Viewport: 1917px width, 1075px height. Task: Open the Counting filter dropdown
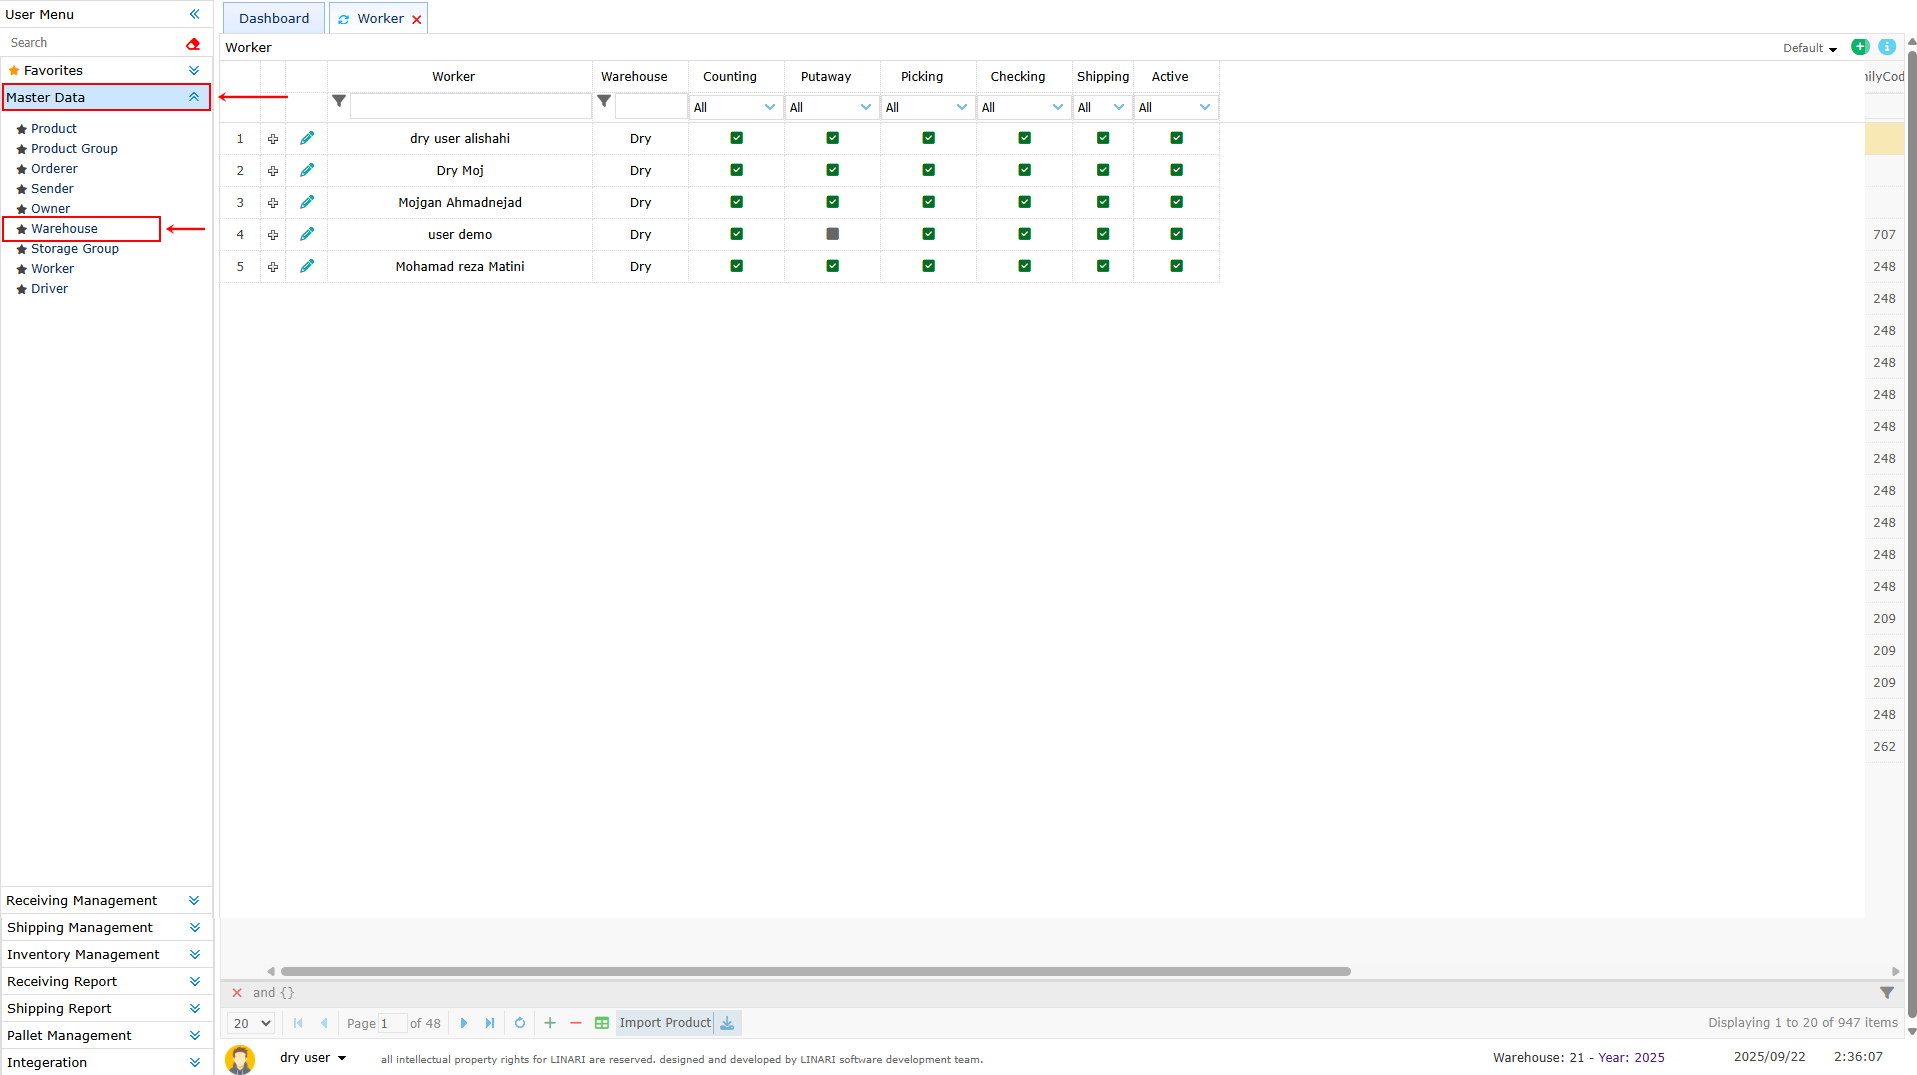tap(735, 107)
